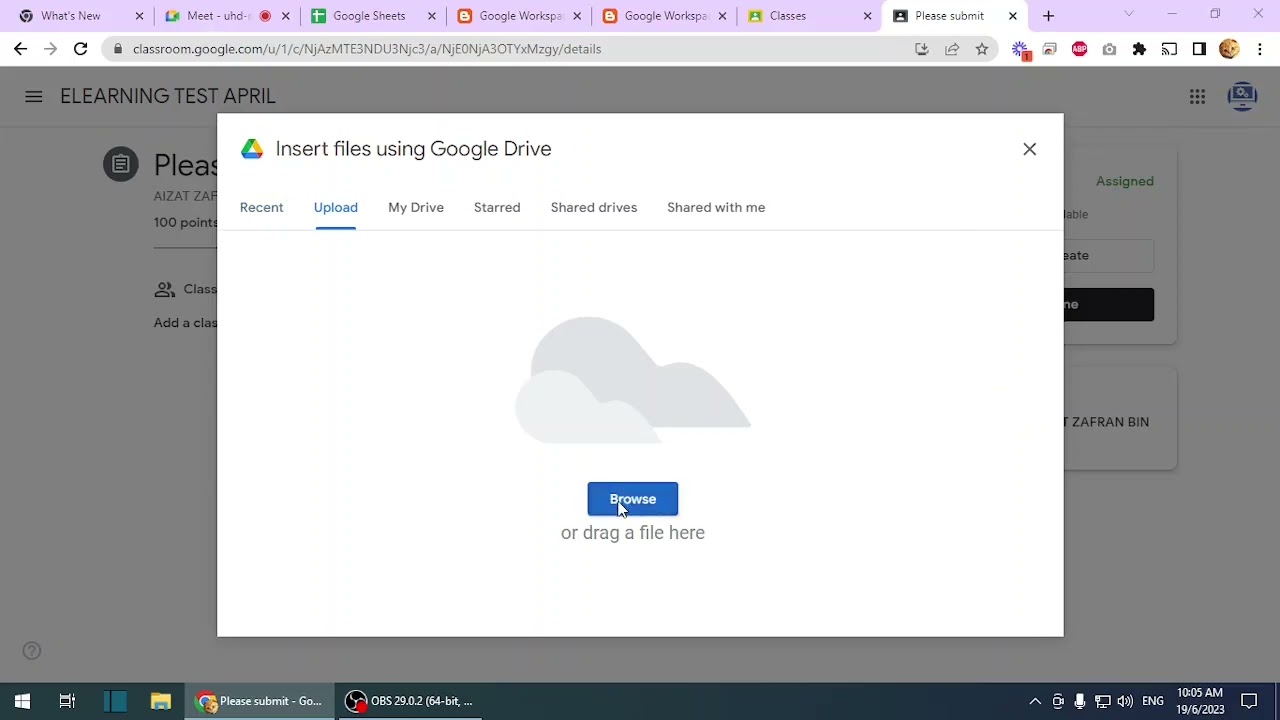The width and height of the screenshot is (1280, 720).
Task: Bookmark this page with the star icon
Action: pos(982,49)
